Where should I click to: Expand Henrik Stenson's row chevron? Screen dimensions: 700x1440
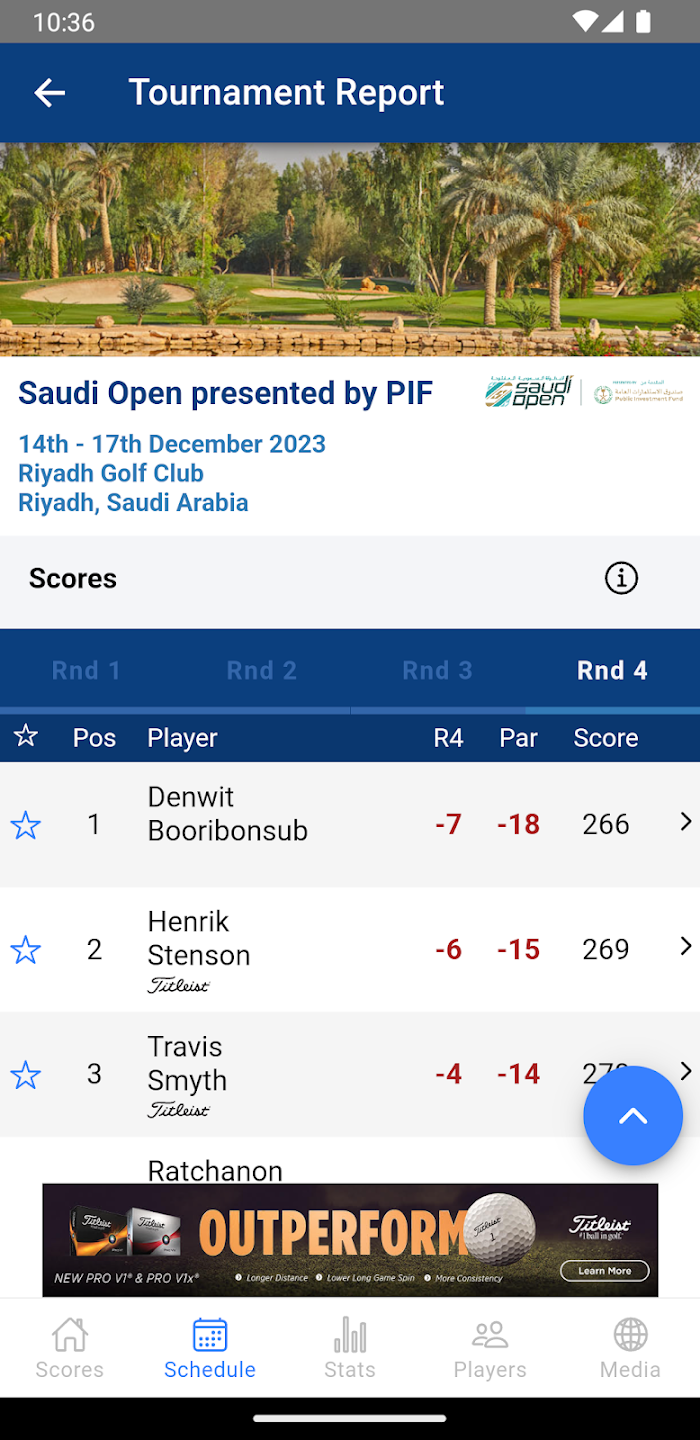point(686,946)
